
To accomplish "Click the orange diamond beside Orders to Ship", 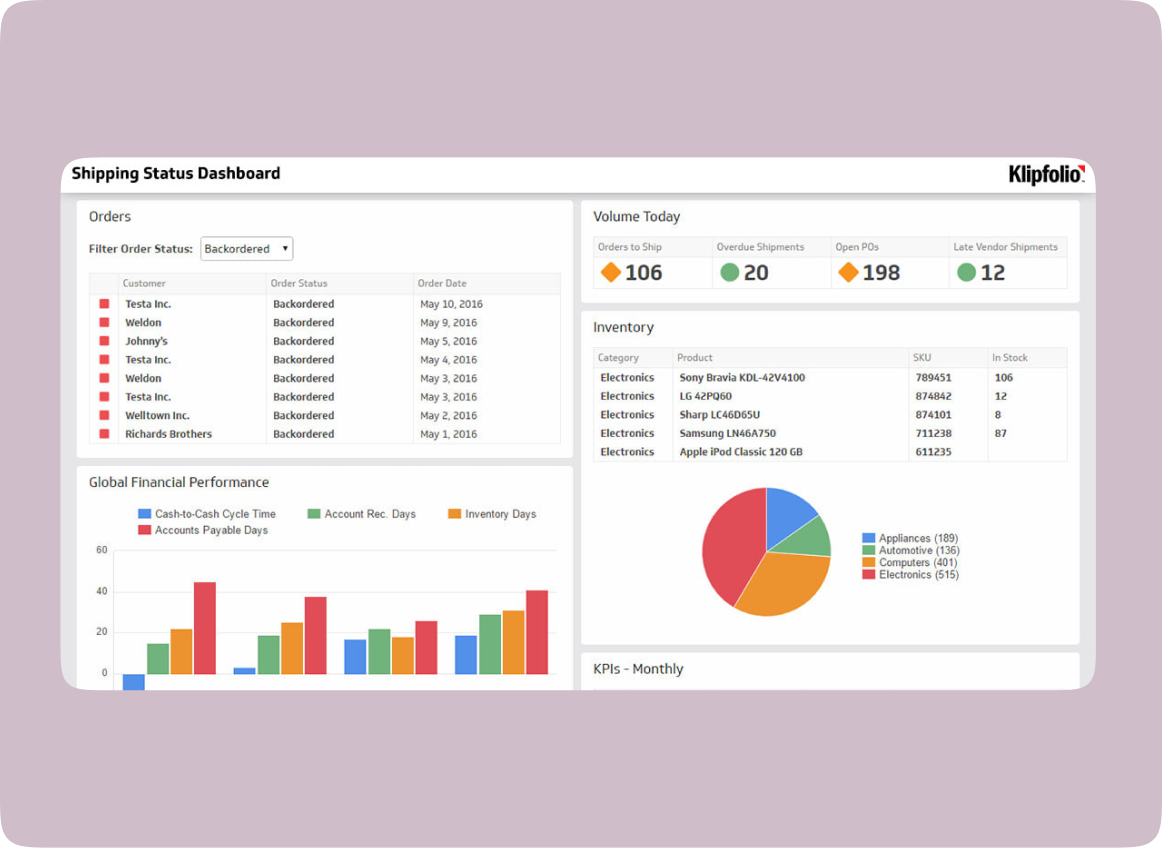I will (610, 272).
